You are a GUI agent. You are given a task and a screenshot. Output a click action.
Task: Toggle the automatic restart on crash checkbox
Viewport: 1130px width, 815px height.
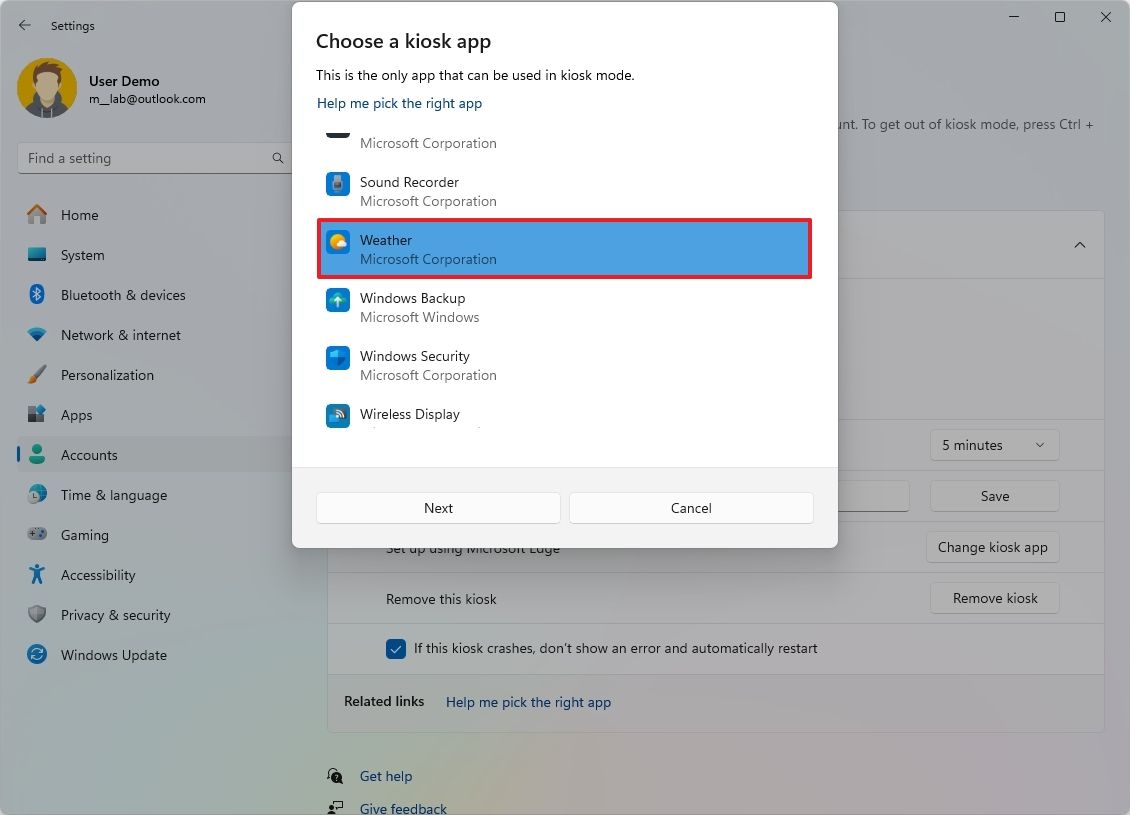pos(396,648)
